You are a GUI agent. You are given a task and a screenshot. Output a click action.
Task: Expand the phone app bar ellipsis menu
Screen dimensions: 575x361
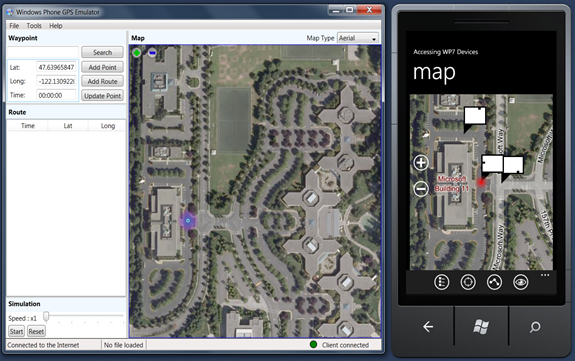click(545, 275)
